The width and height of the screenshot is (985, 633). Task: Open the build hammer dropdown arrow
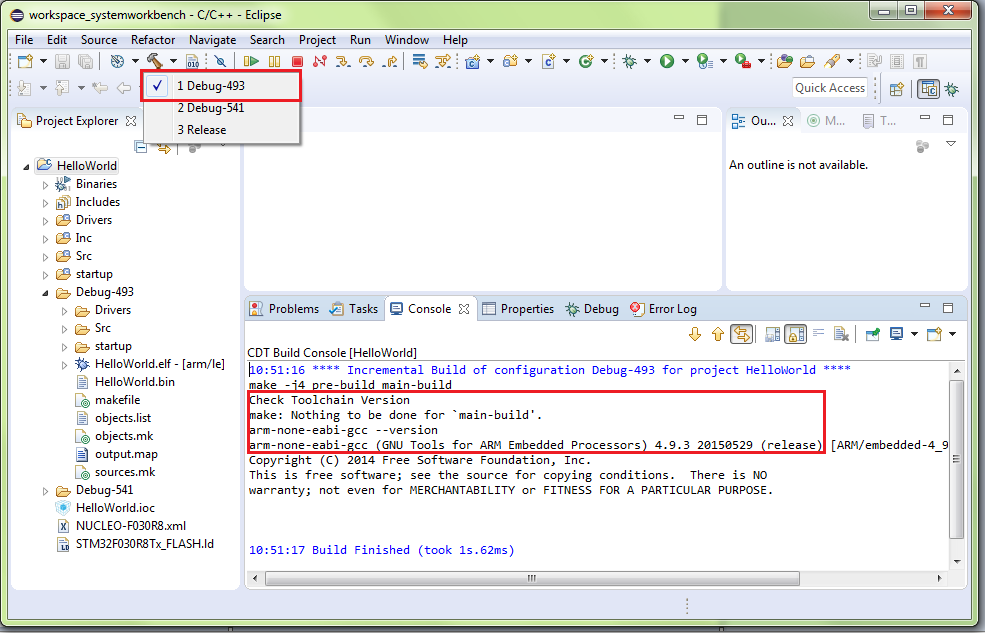173,61
